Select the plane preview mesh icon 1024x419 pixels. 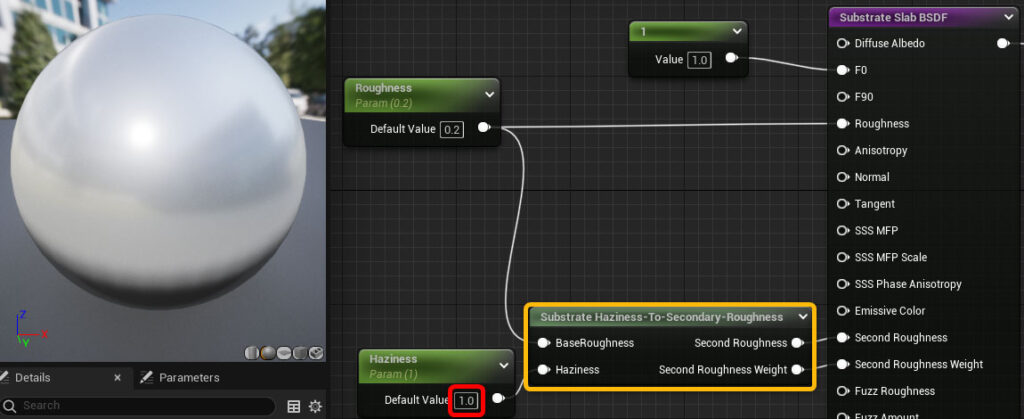pyautogui.click(x=283, y=353)
